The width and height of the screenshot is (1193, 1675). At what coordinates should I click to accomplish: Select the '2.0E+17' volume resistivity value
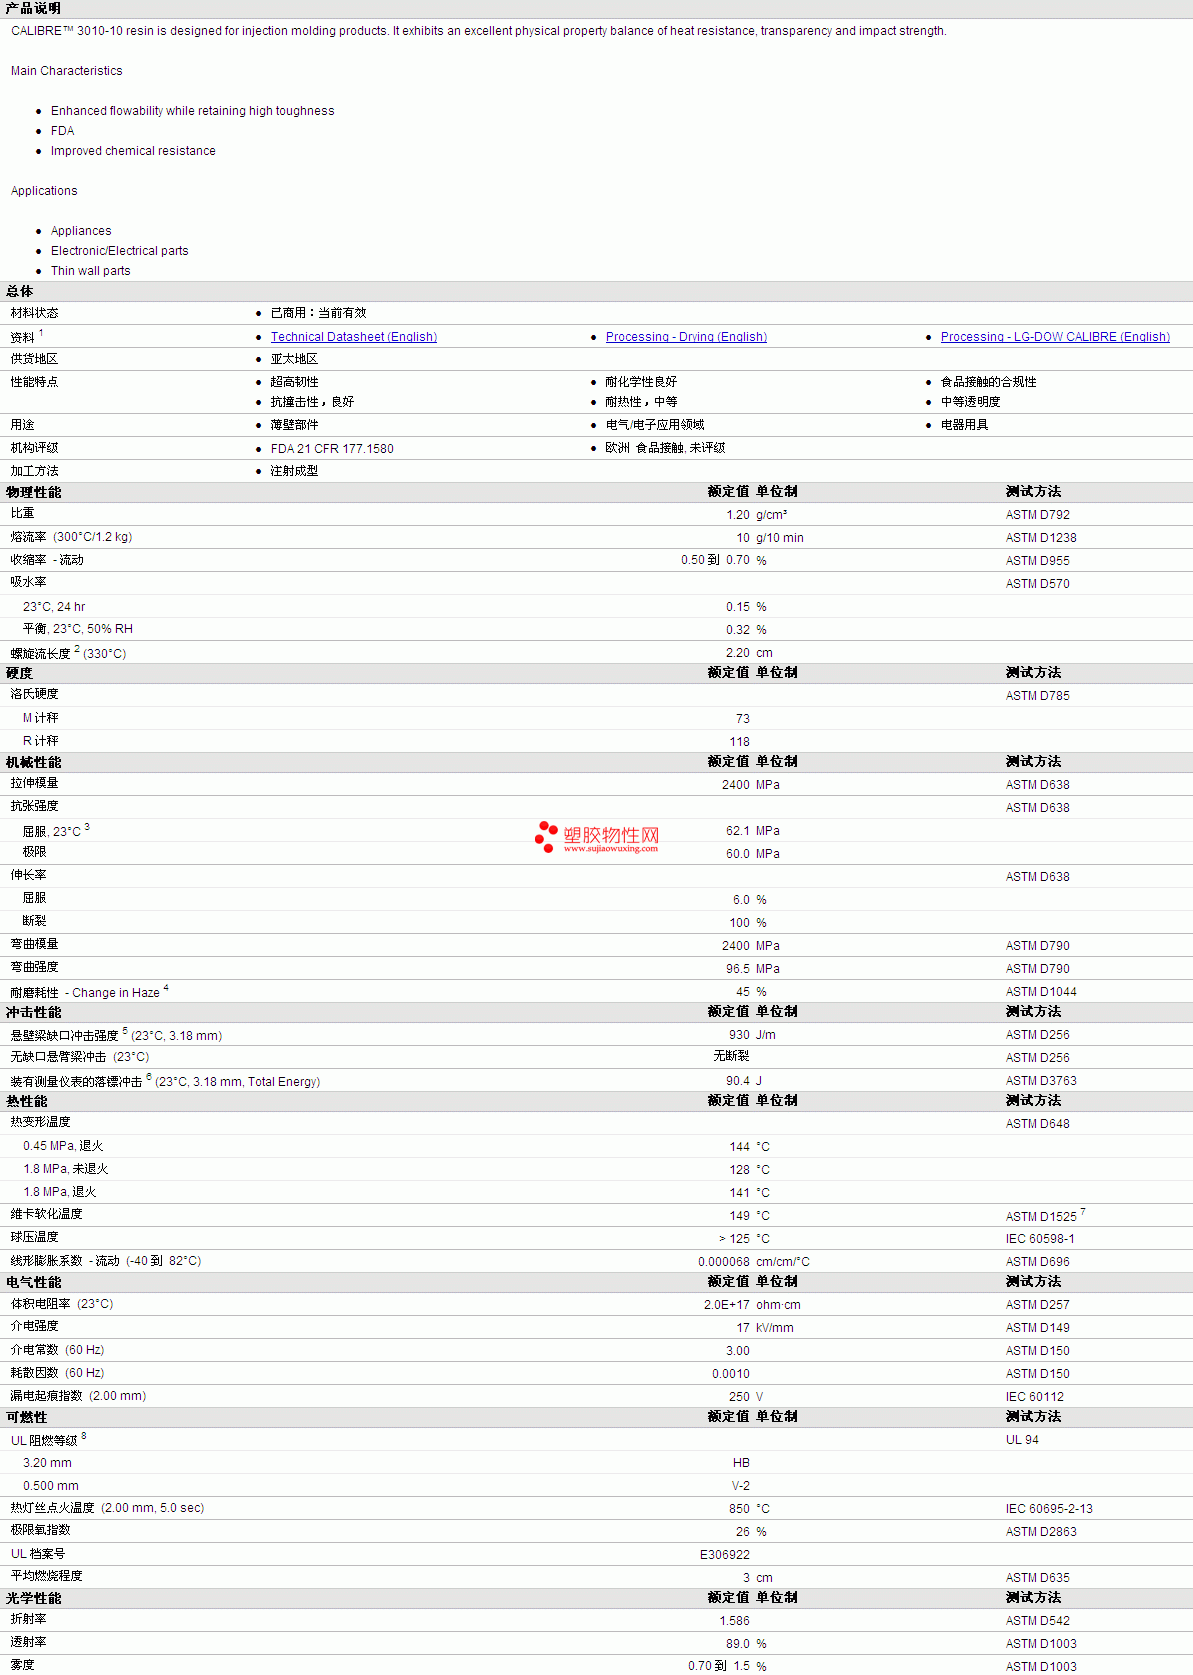coord(727,1305)
